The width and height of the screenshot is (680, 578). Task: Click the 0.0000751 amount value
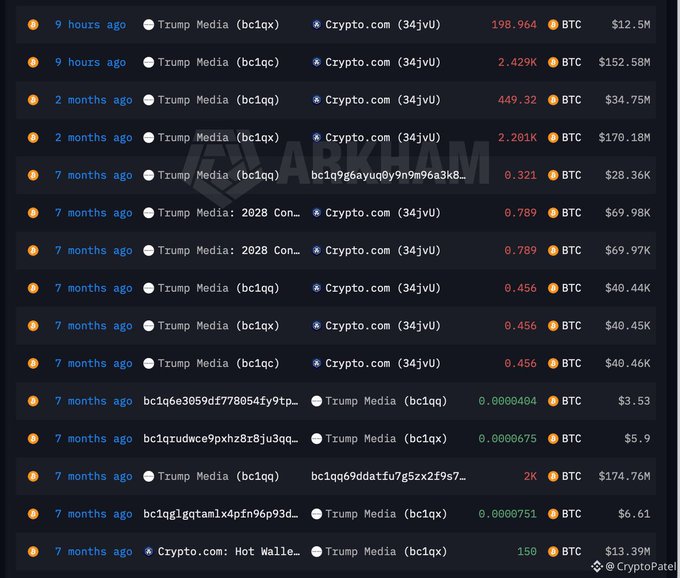507,514
